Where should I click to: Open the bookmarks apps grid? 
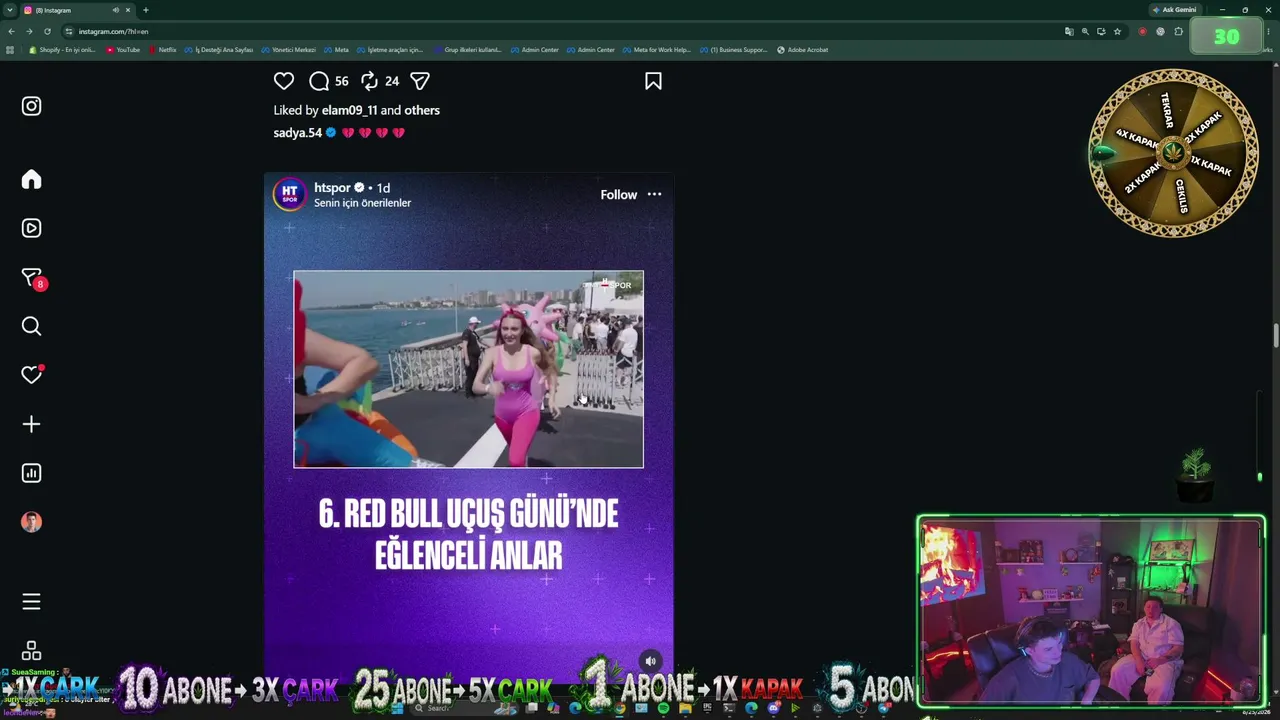point(10,50)
